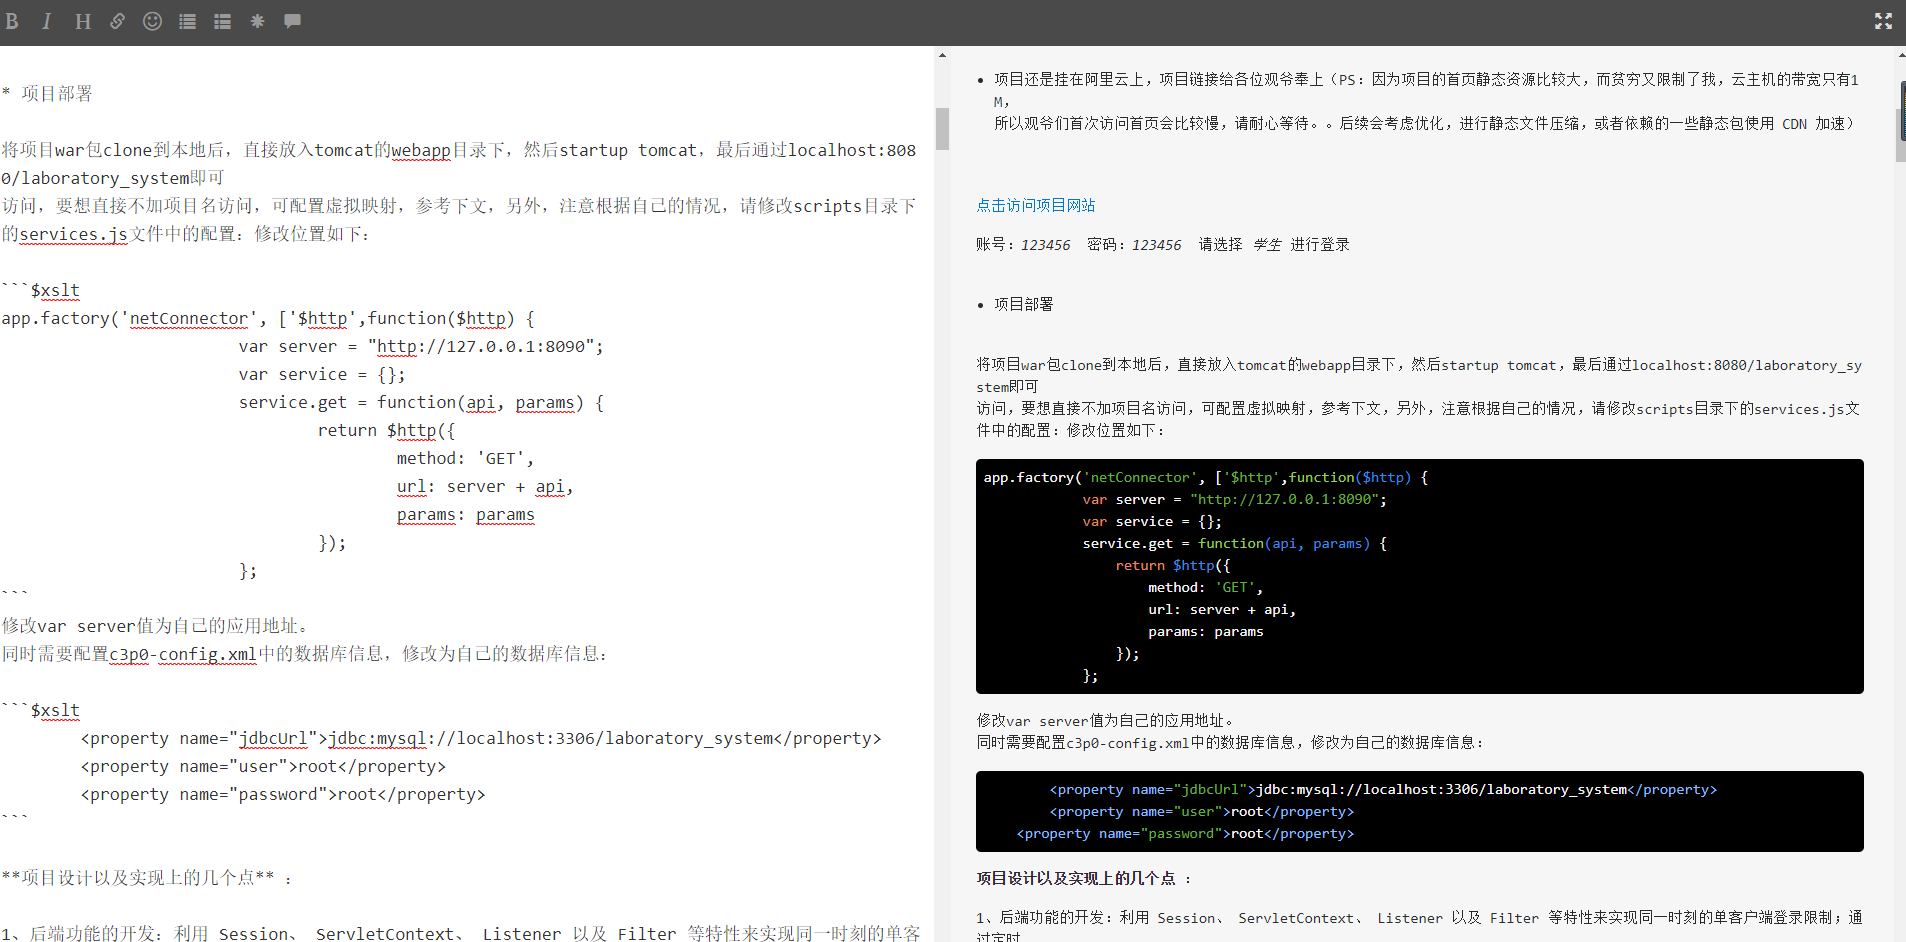Insert a hyperlink with the chain-link icon

coord(118,21)
